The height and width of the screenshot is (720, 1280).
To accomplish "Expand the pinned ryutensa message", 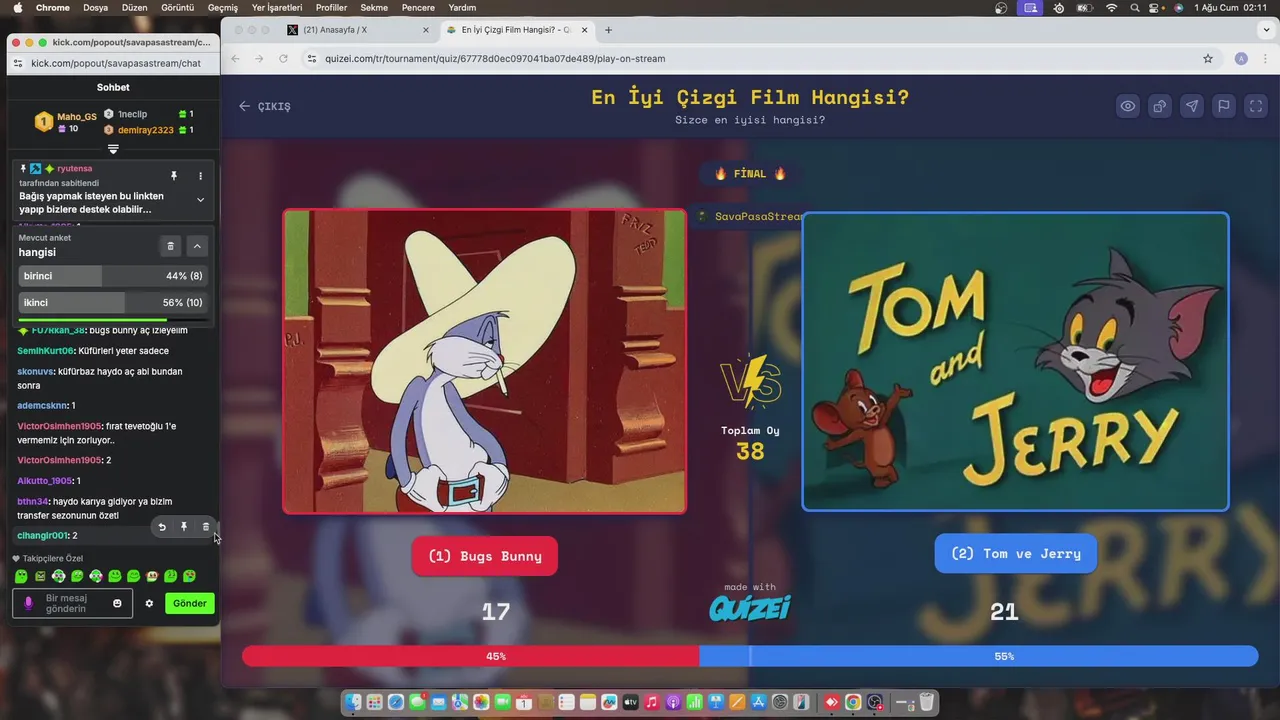I will coord(200,200).
